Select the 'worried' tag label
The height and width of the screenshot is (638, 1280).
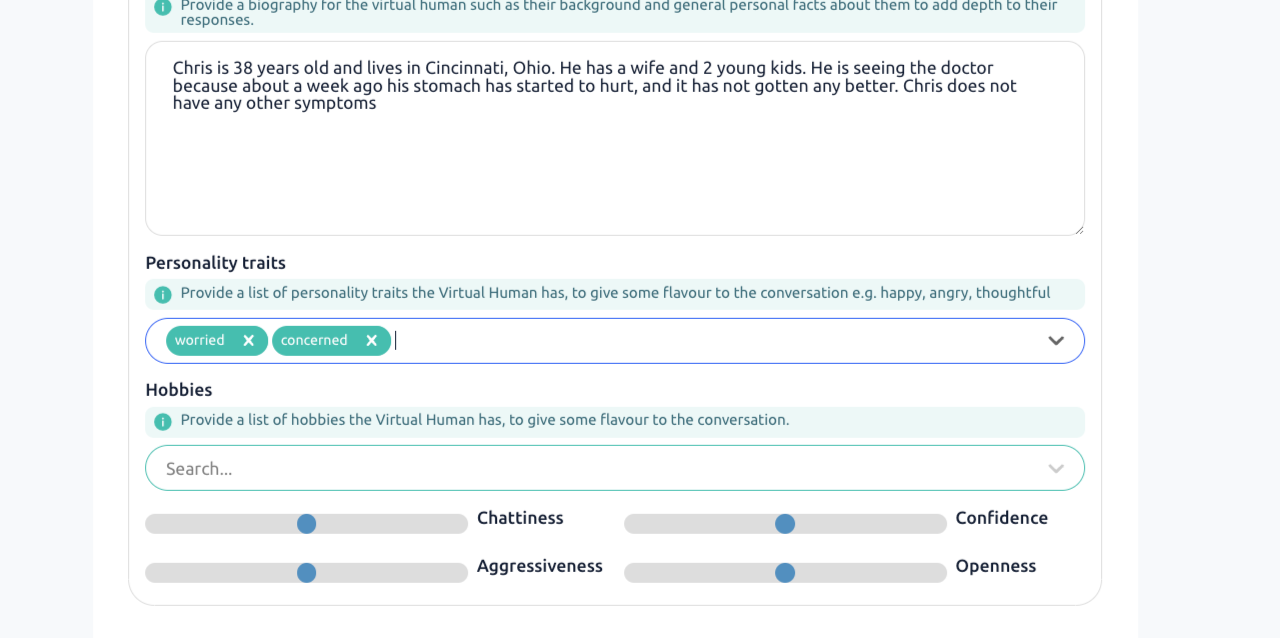(x=200, y=341)
